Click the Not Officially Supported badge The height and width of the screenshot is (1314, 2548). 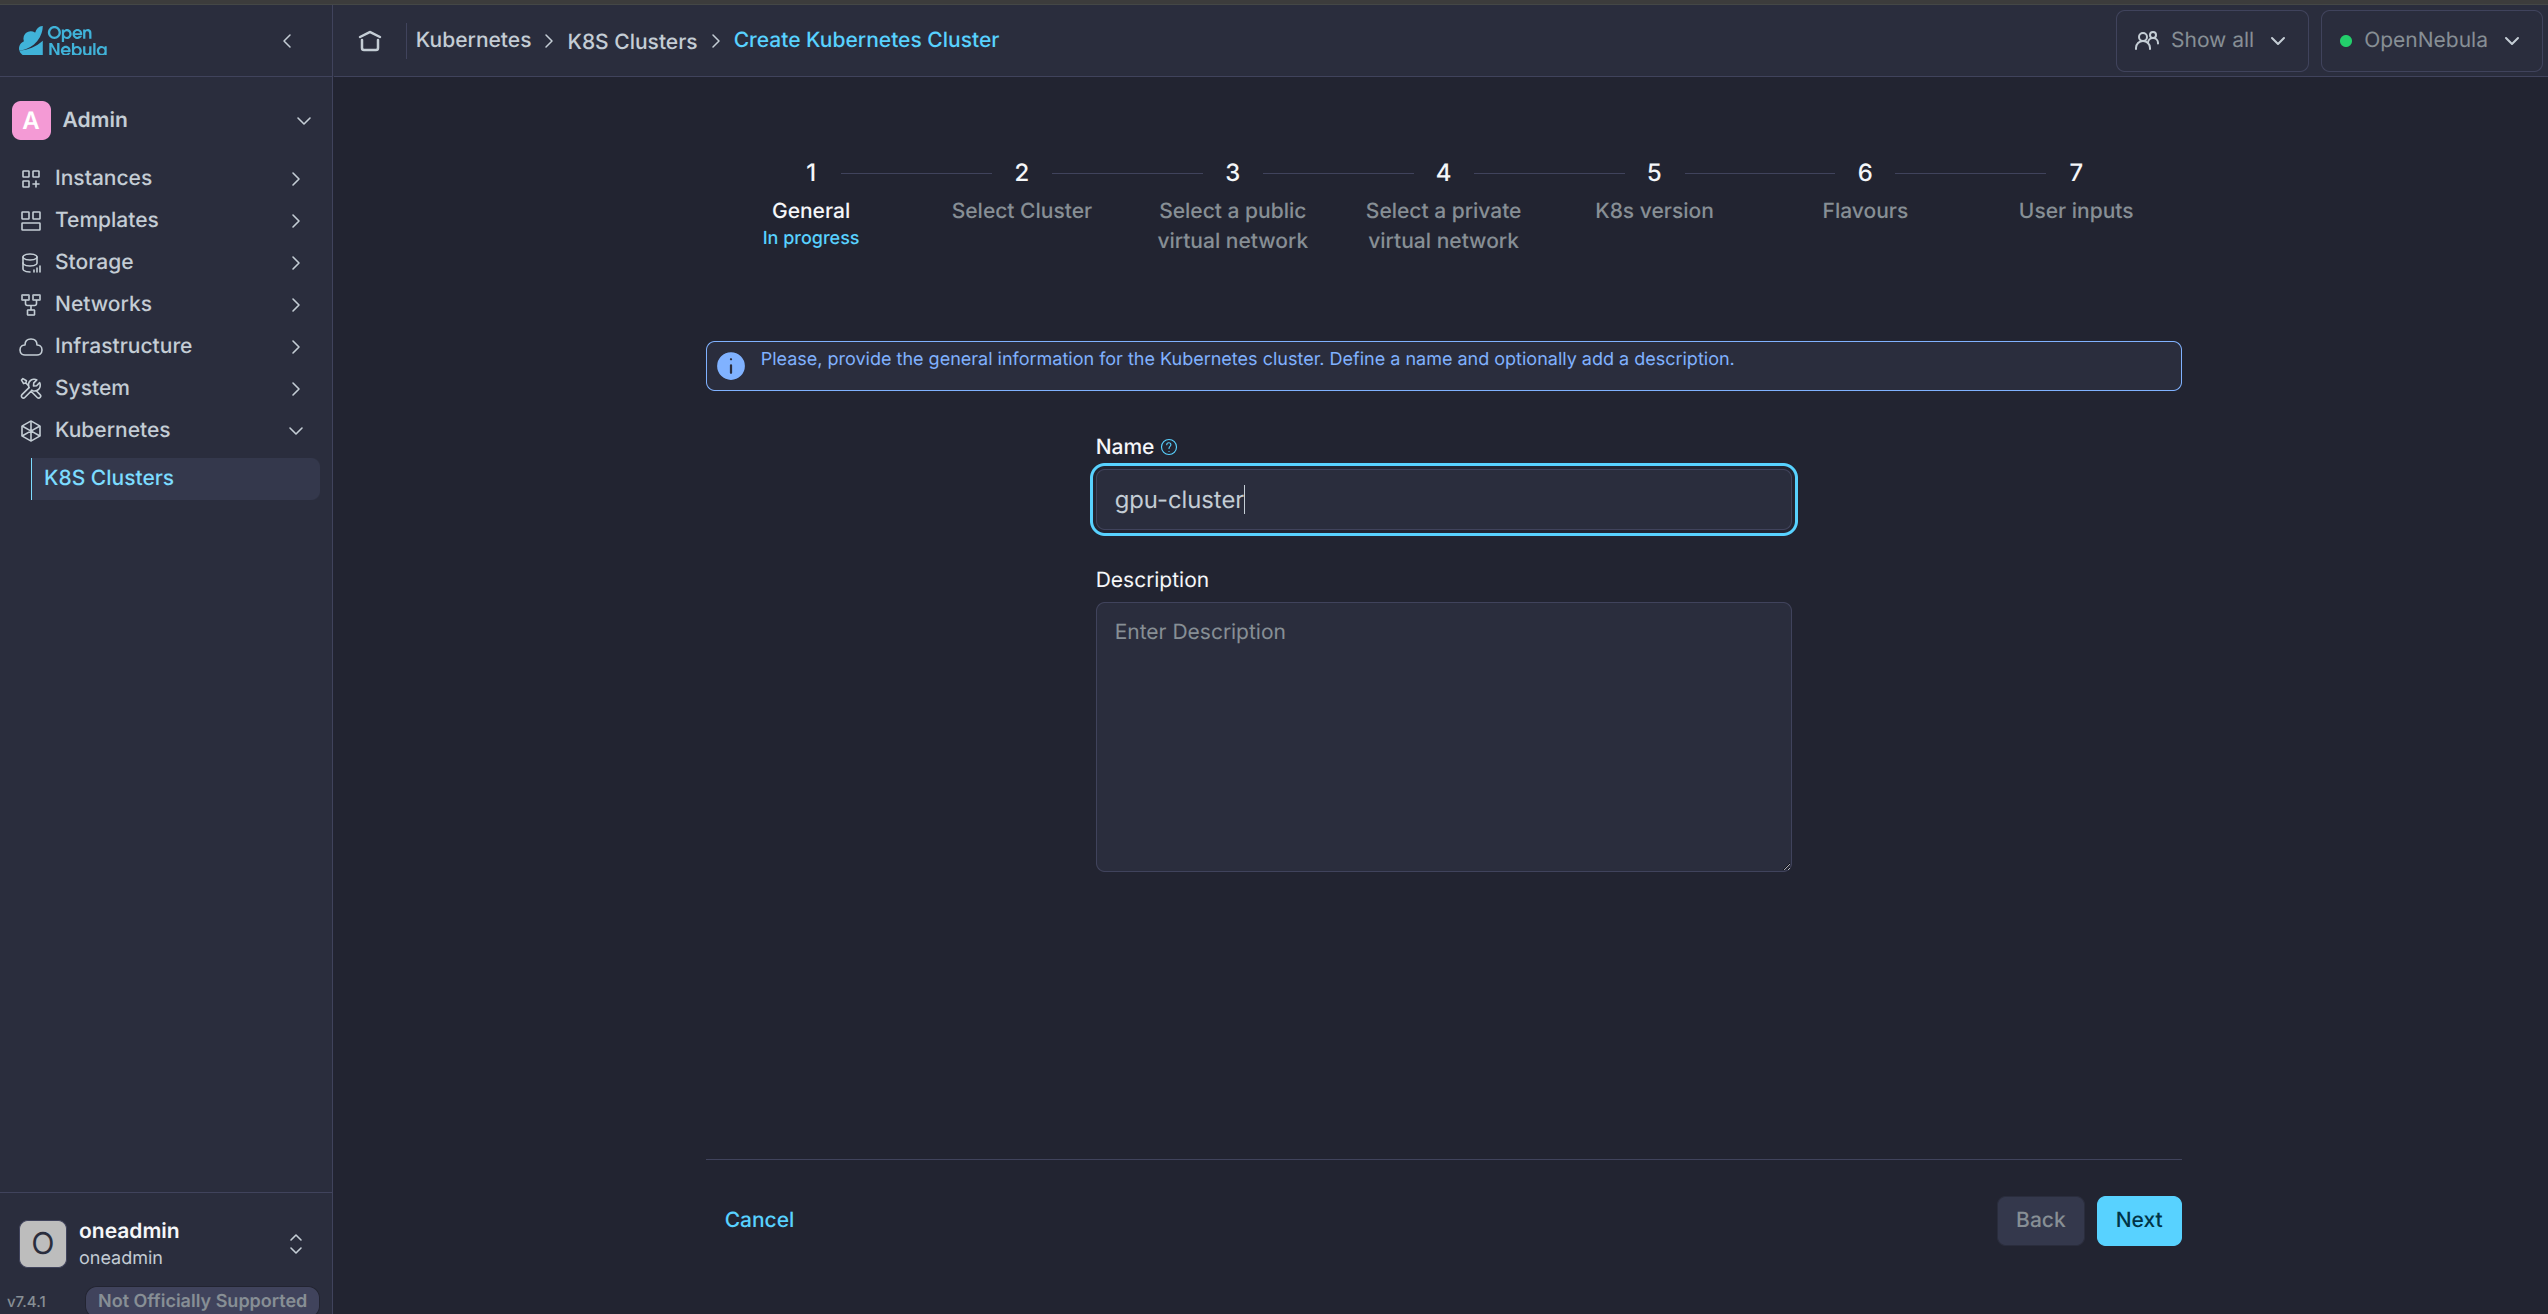pos(202,1300)
